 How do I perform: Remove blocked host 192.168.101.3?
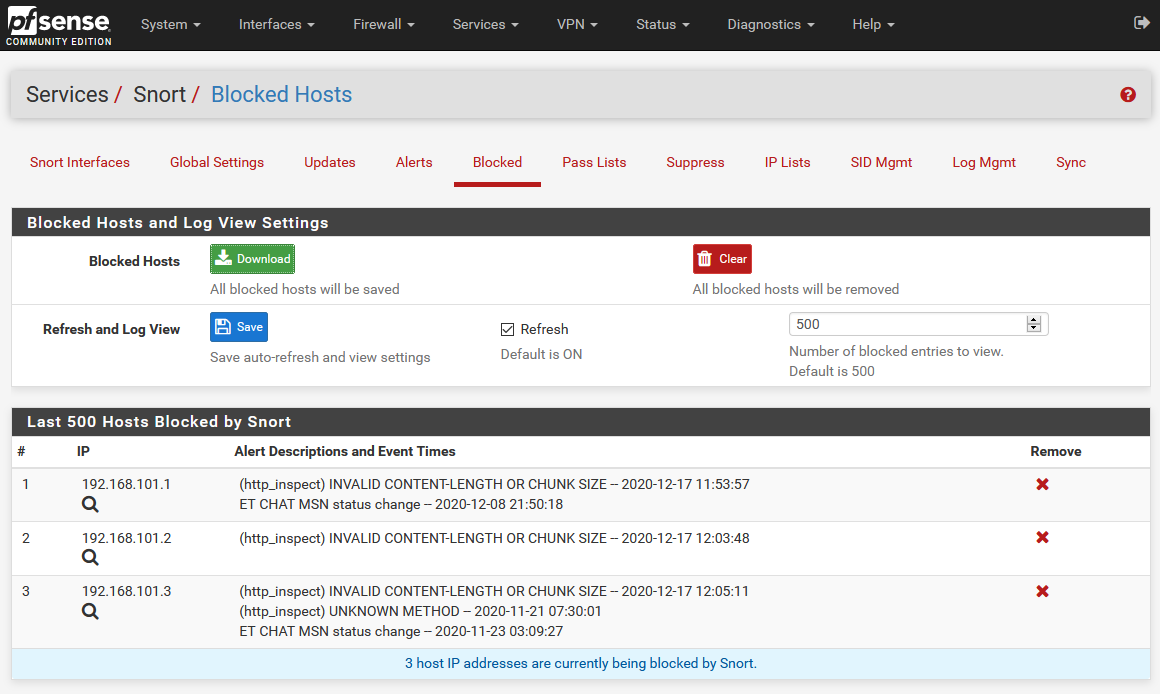click(1042, 591)
